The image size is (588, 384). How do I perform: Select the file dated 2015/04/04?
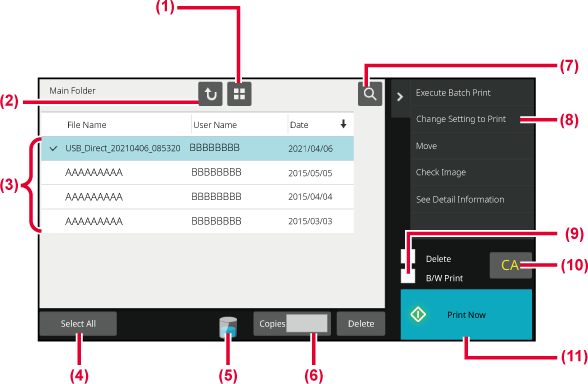click(x=197, y=197)
